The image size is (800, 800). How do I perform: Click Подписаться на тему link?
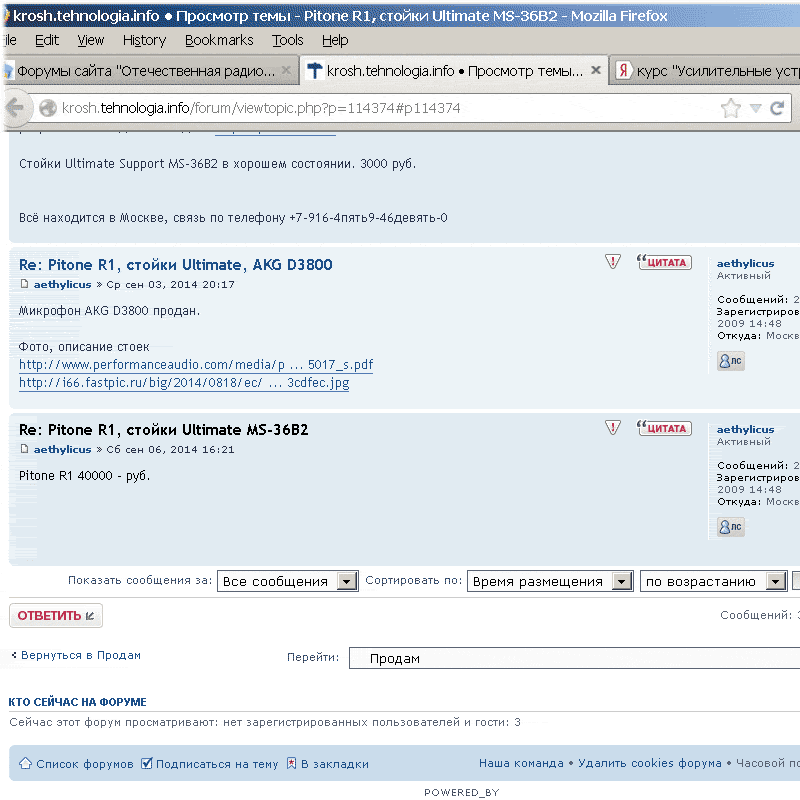(x=217, y=764)
